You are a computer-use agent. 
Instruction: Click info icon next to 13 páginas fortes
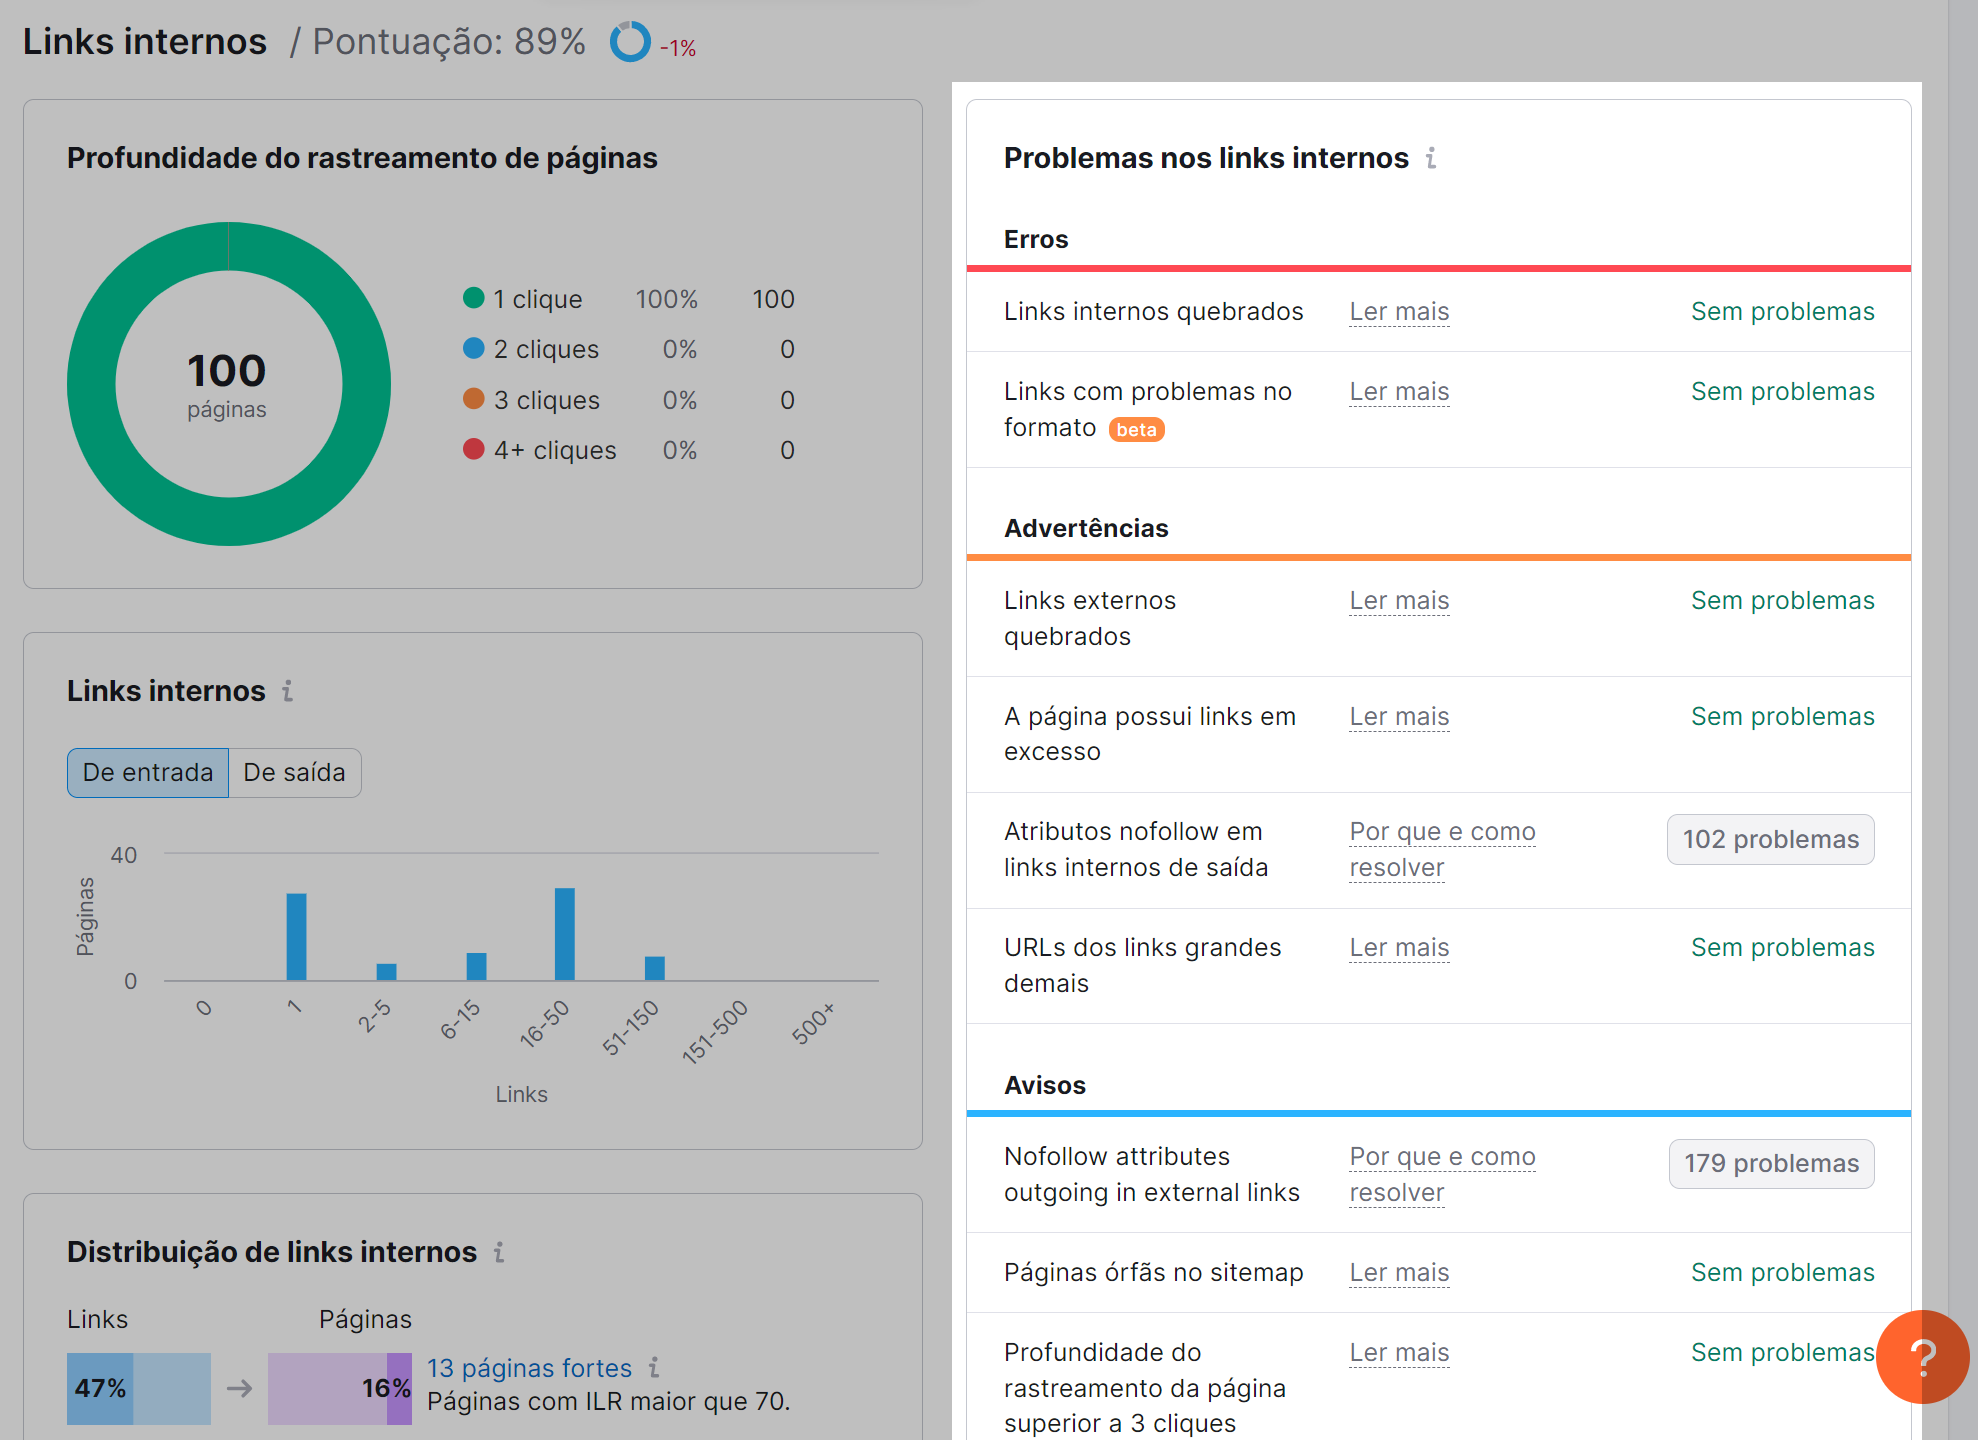[x=655, y=1366]
